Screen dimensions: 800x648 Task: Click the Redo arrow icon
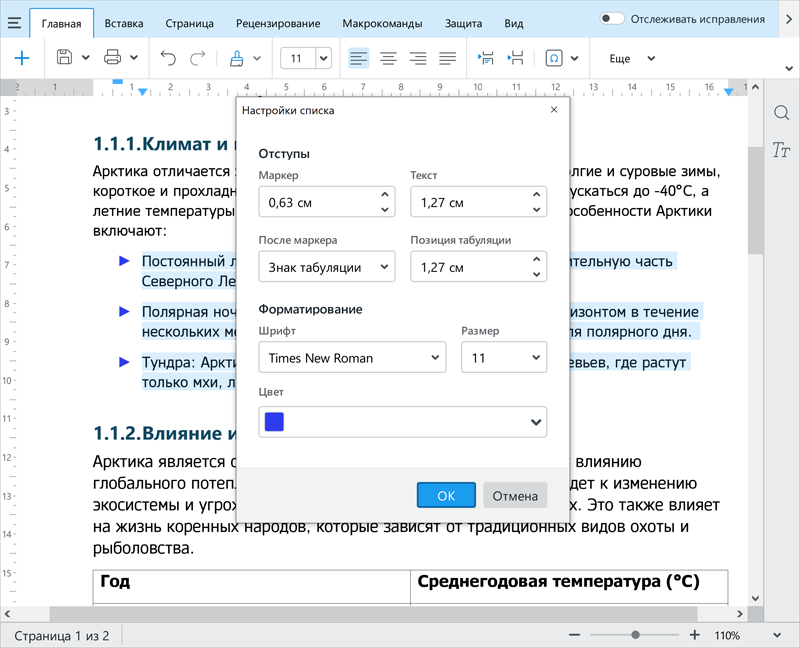(x=198, y=58)
